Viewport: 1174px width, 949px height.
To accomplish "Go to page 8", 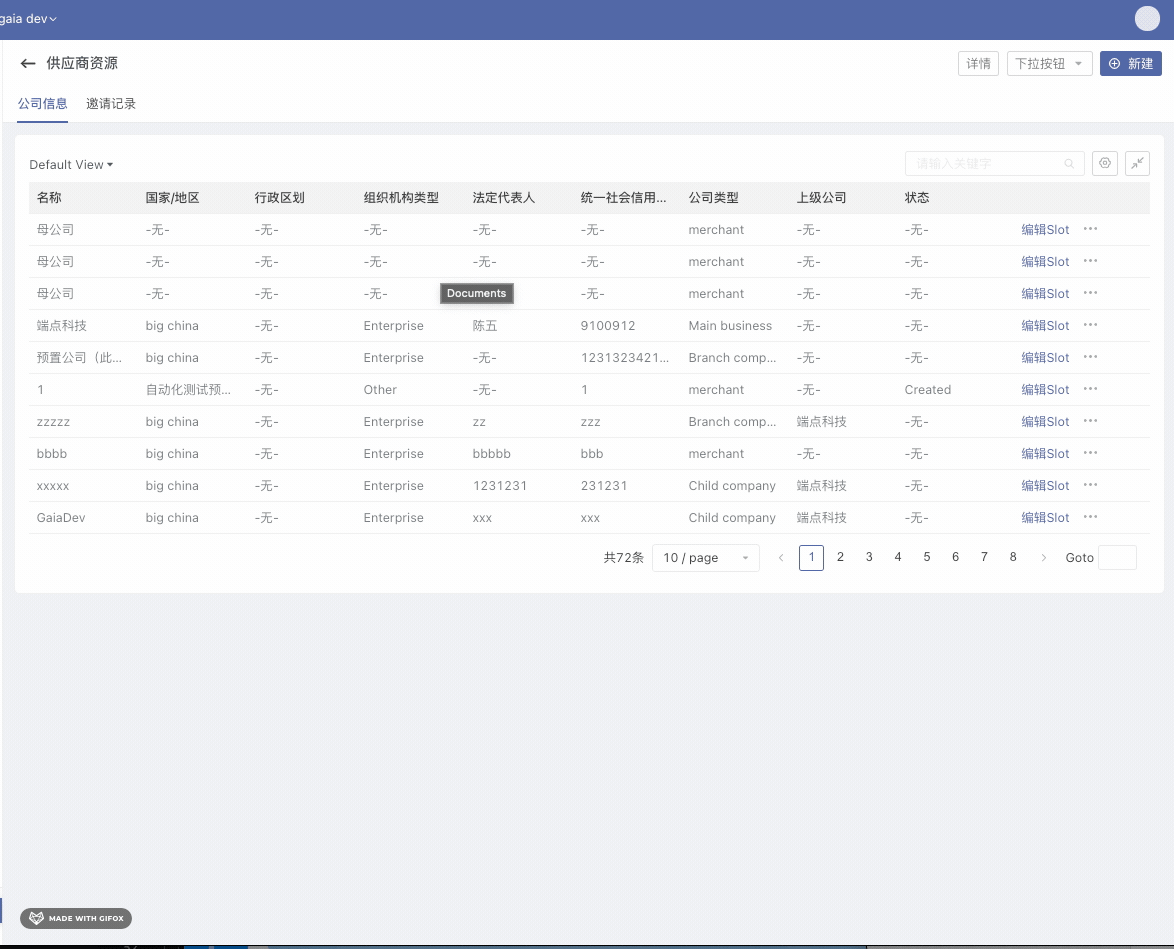I will pos(1013,557).
